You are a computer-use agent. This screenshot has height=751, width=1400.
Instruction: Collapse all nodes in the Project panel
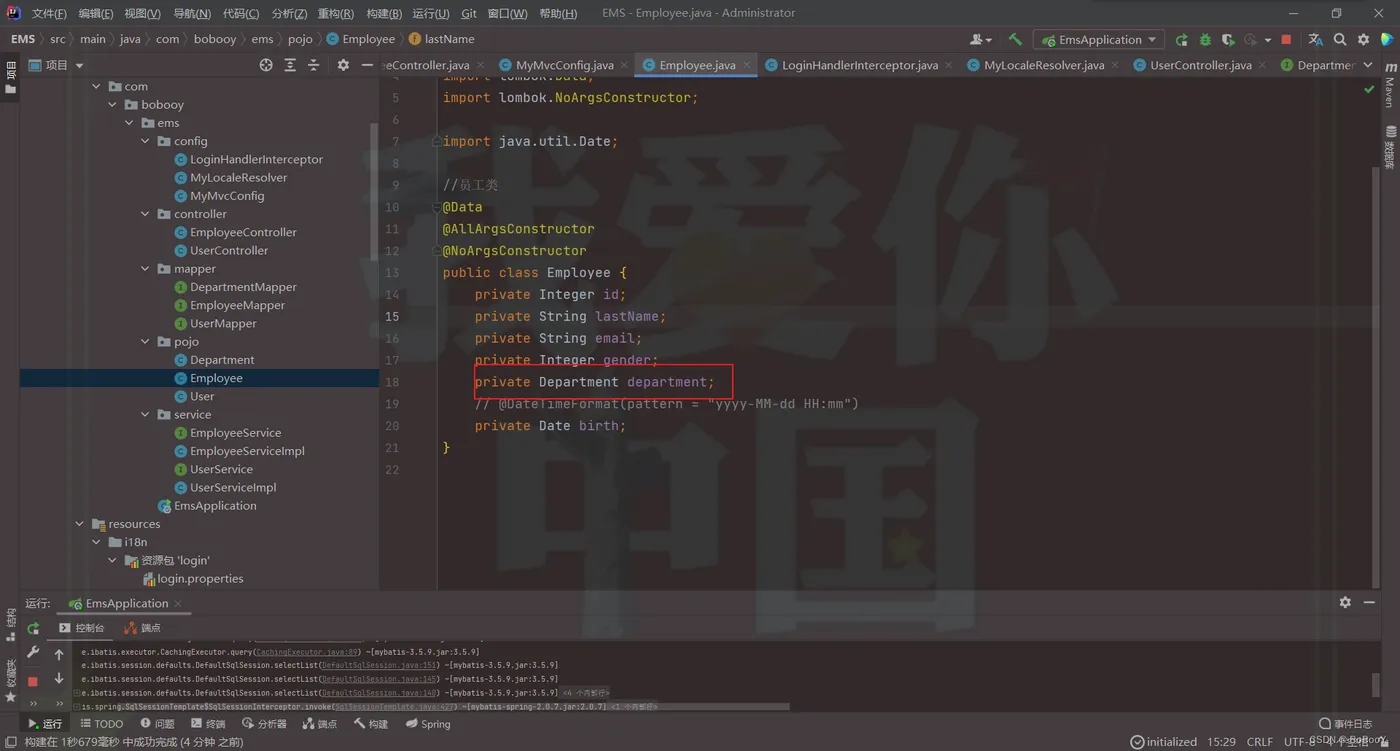click(x=314, y=65)
